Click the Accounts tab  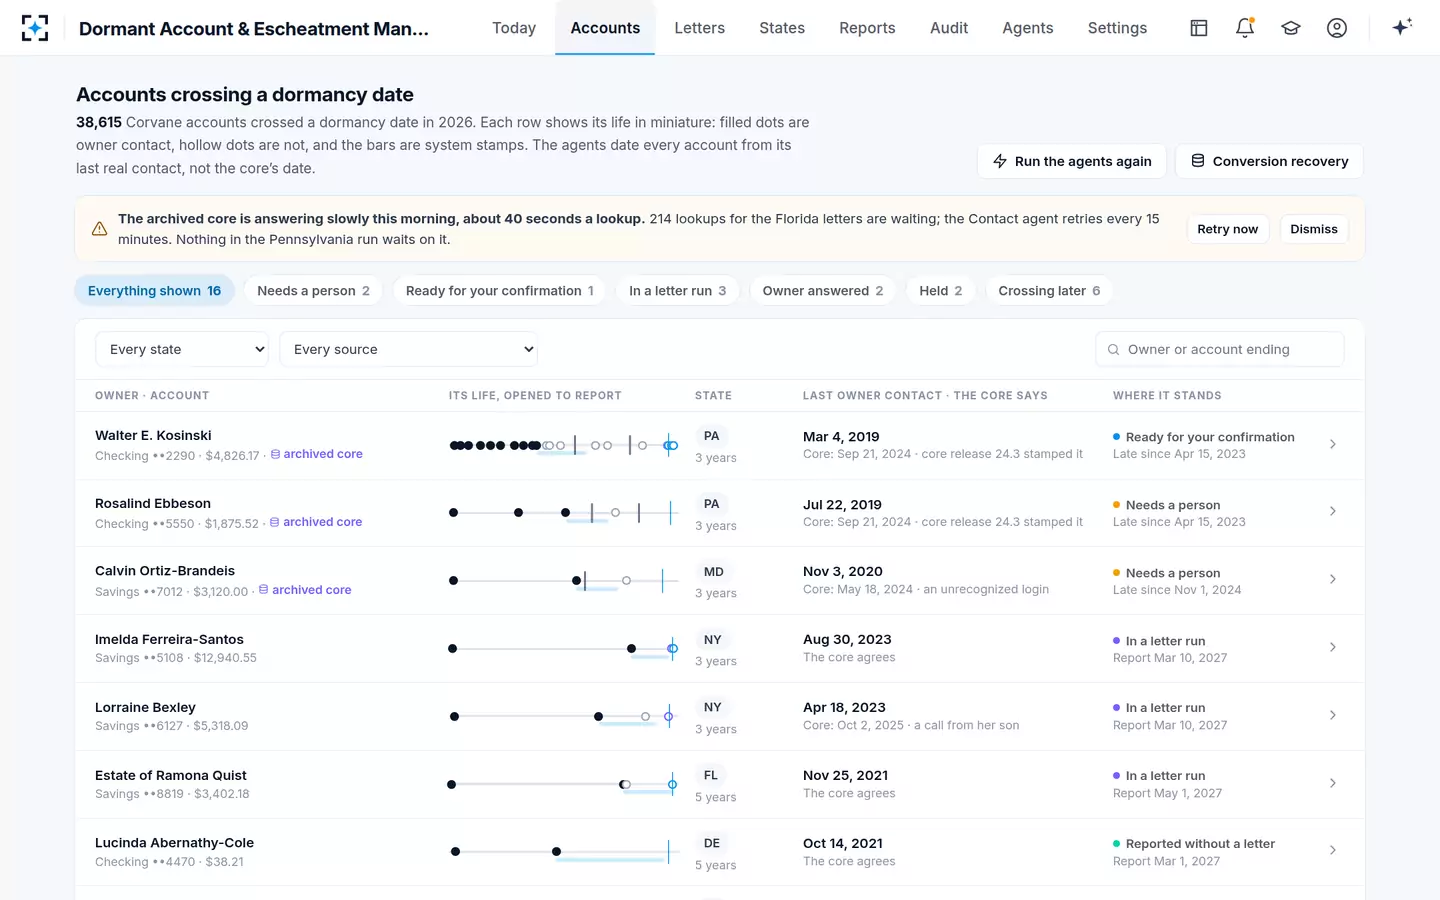tap(605, 28)
